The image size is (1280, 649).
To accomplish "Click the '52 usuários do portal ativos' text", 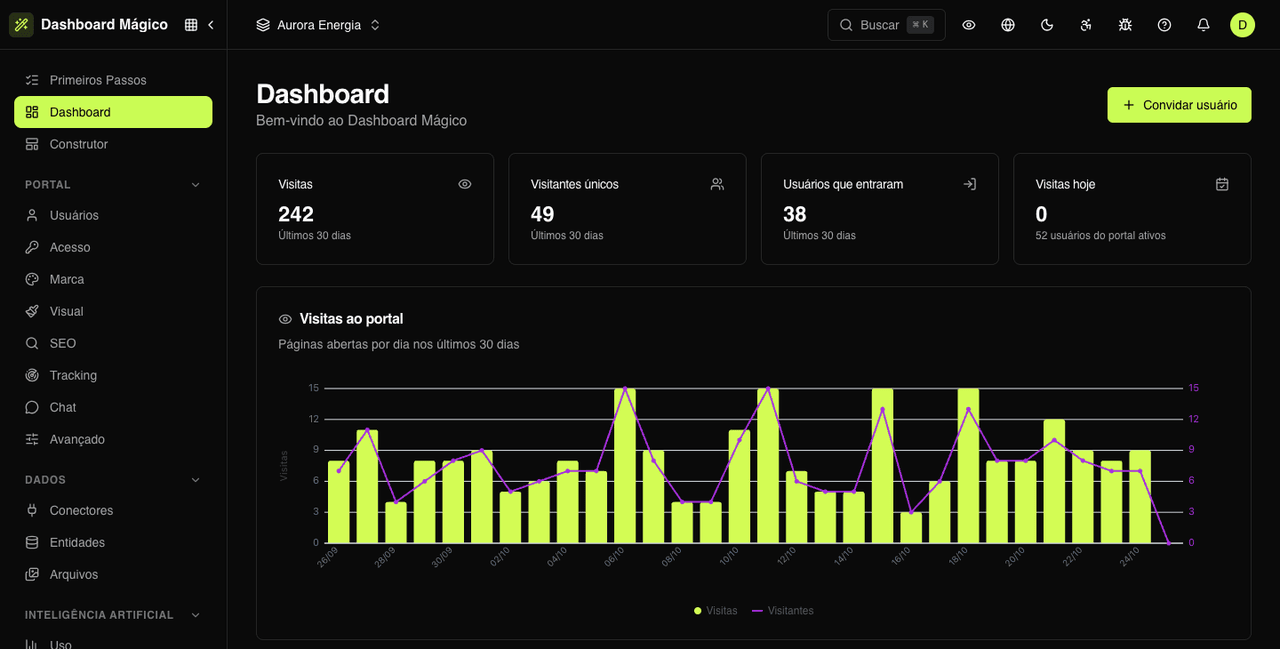I will tap(1101, 236).
